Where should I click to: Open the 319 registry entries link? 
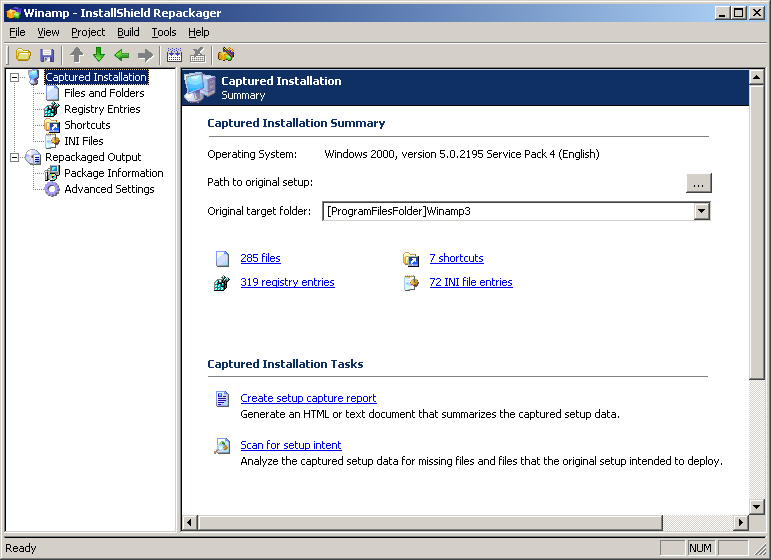click(x=287, y=283)
